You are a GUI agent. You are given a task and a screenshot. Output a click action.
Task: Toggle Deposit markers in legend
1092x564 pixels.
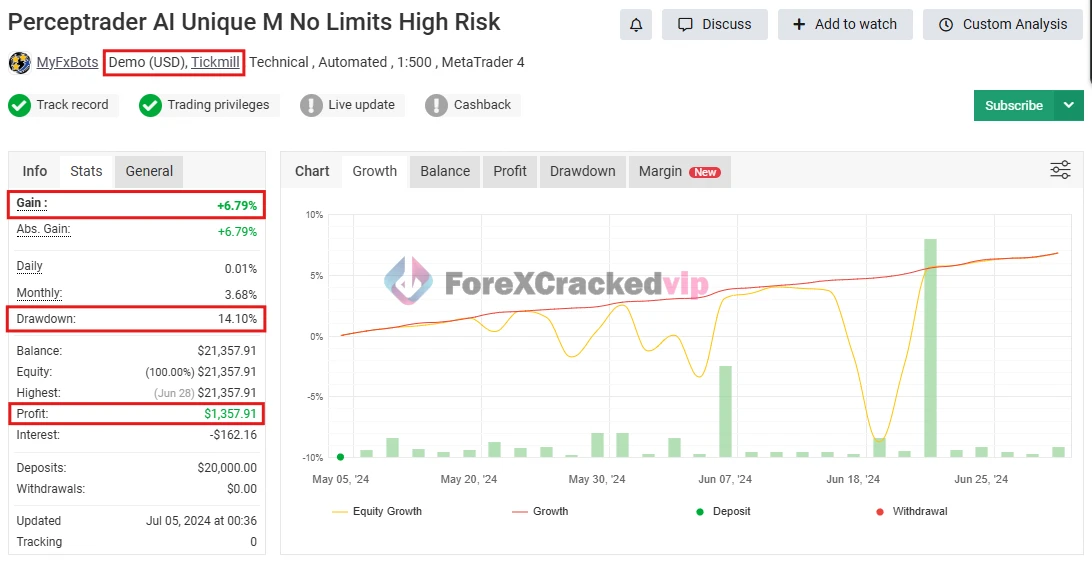click(x=724, y=511)
